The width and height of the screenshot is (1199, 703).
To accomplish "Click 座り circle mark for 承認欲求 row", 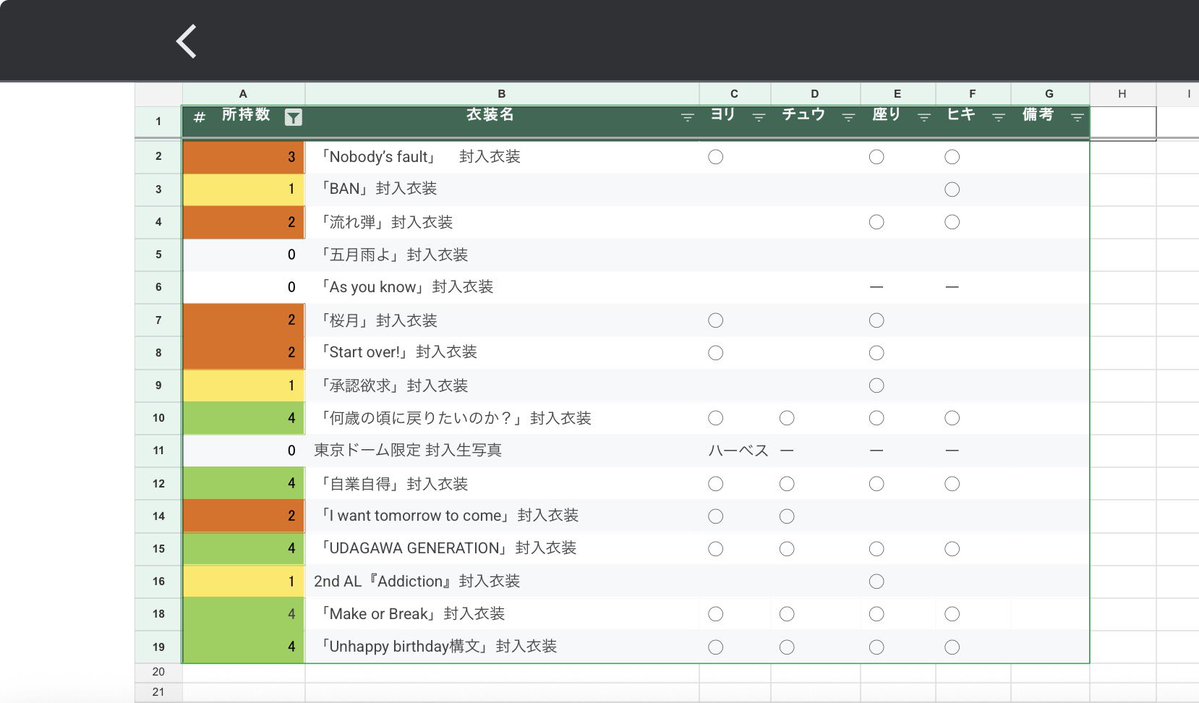I will pyautogui.click(x=876, y=385).
